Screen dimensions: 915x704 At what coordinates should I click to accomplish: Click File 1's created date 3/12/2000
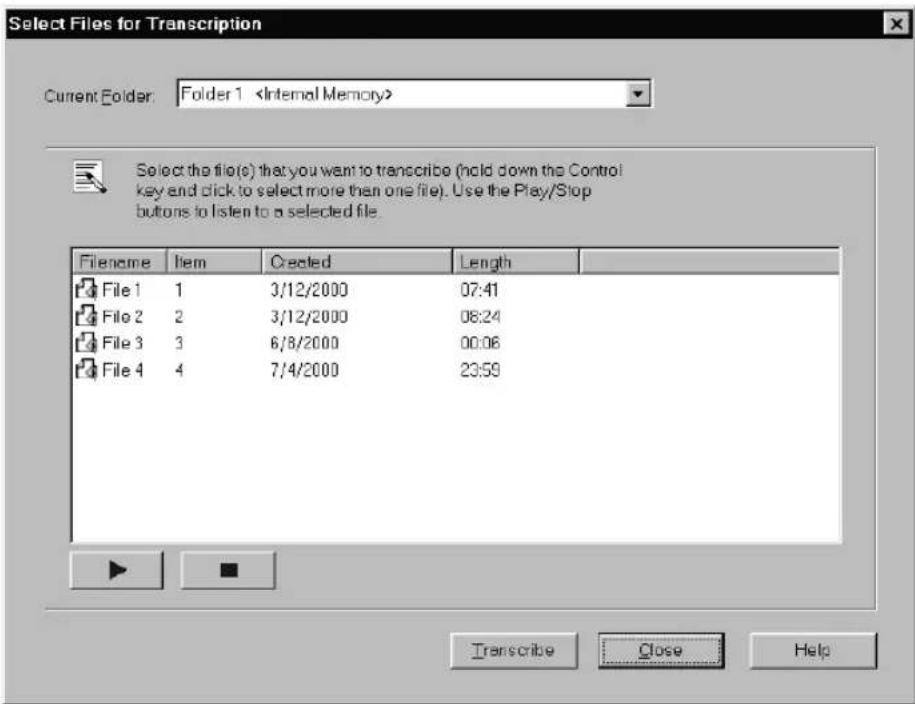(309, 290)
